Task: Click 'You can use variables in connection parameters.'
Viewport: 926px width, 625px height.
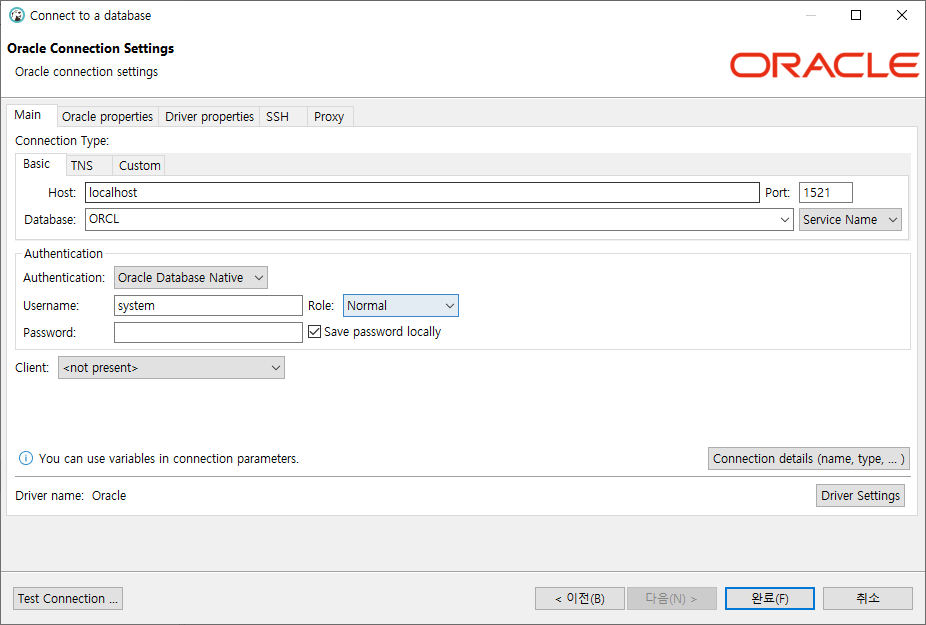Action: tap(169, 458)
